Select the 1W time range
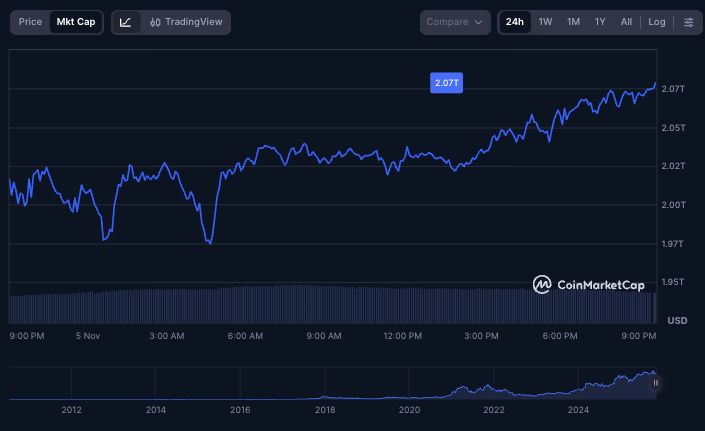Screen dimensions: 705x431 (545, 22)
